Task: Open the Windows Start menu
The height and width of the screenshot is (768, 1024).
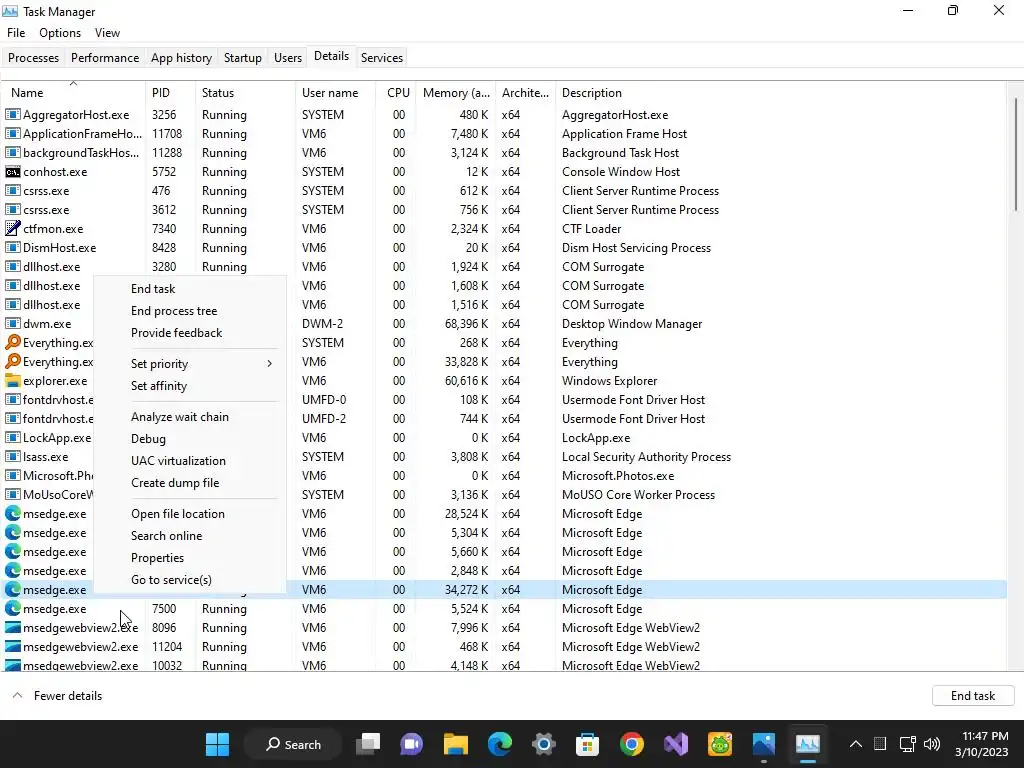Action: coord(217,744)
